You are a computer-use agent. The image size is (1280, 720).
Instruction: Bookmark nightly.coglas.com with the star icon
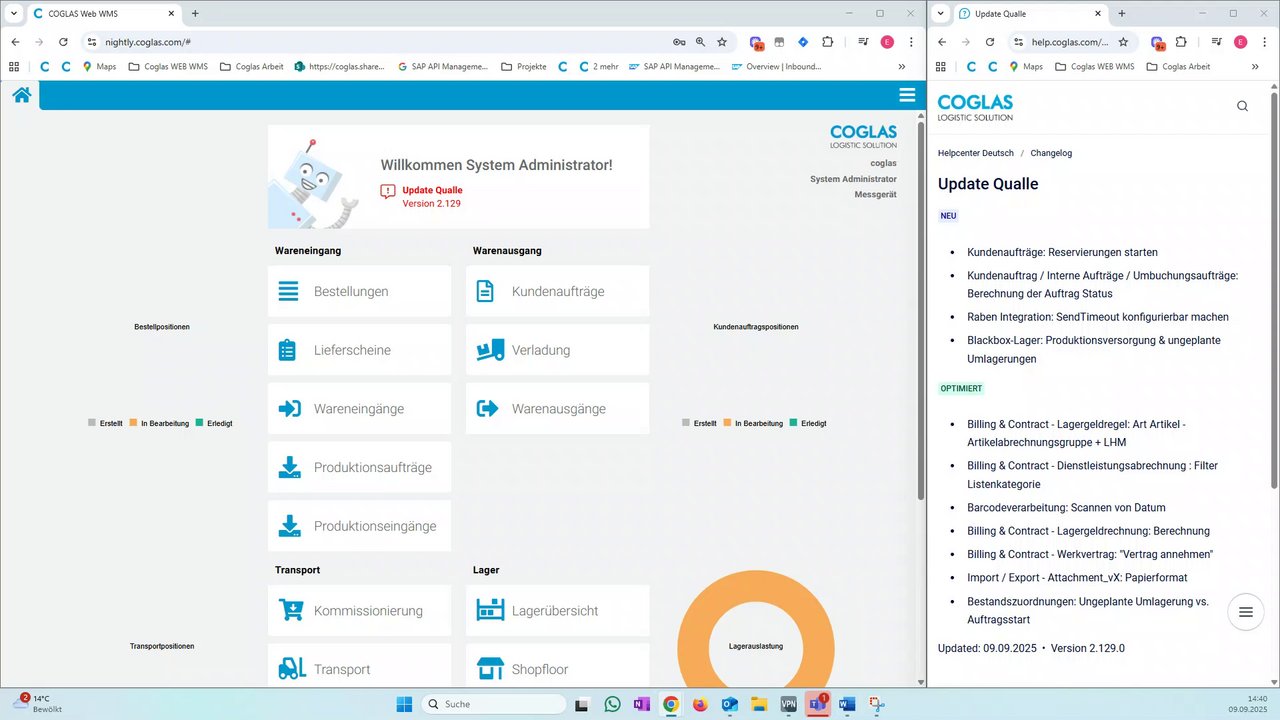coord(722,42)
